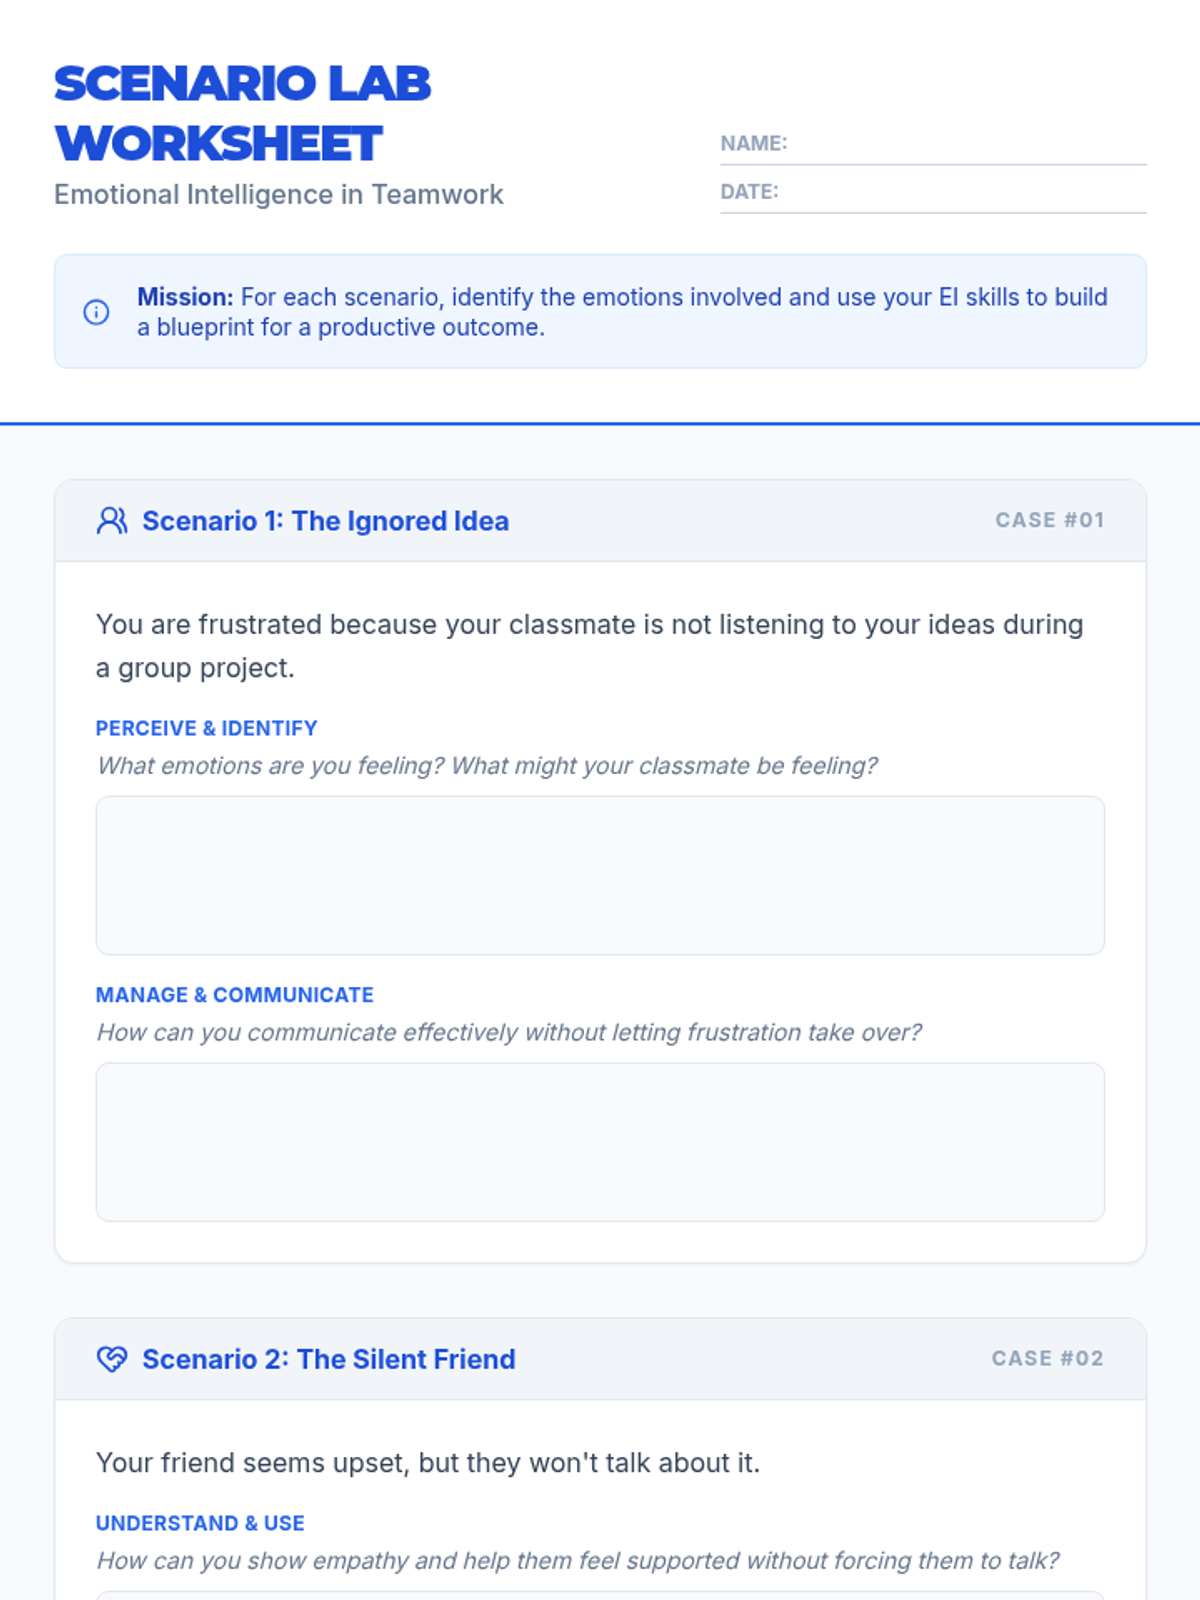This screenshot has height=1600, width=1200.
Task: Click the people icon beside Scenario 1
Action: pyautogui.click(x=111, y=521)
